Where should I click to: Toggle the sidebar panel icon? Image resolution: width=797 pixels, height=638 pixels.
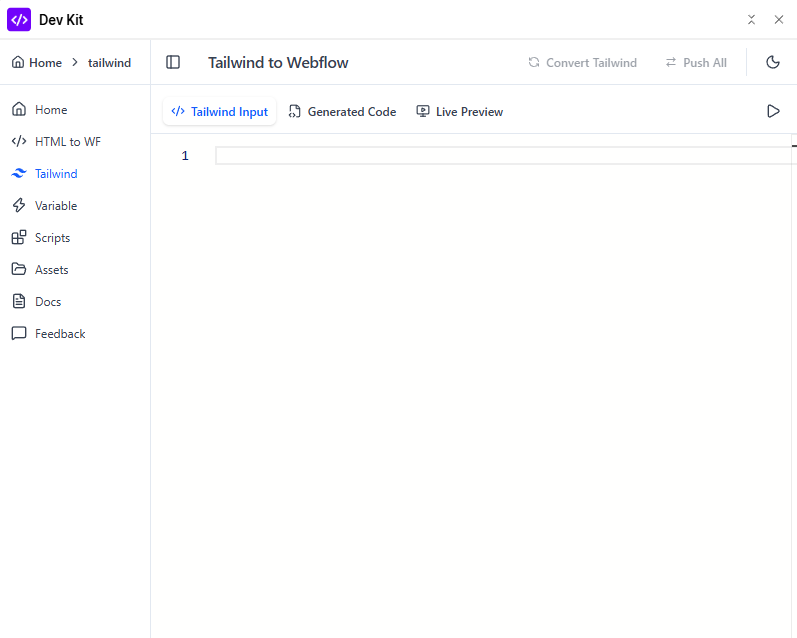tap(173, 62)
